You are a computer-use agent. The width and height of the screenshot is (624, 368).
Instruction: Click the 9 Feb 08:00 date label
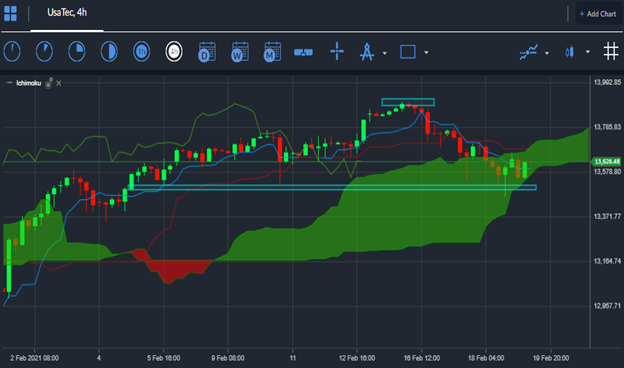(x=228, y=358)
